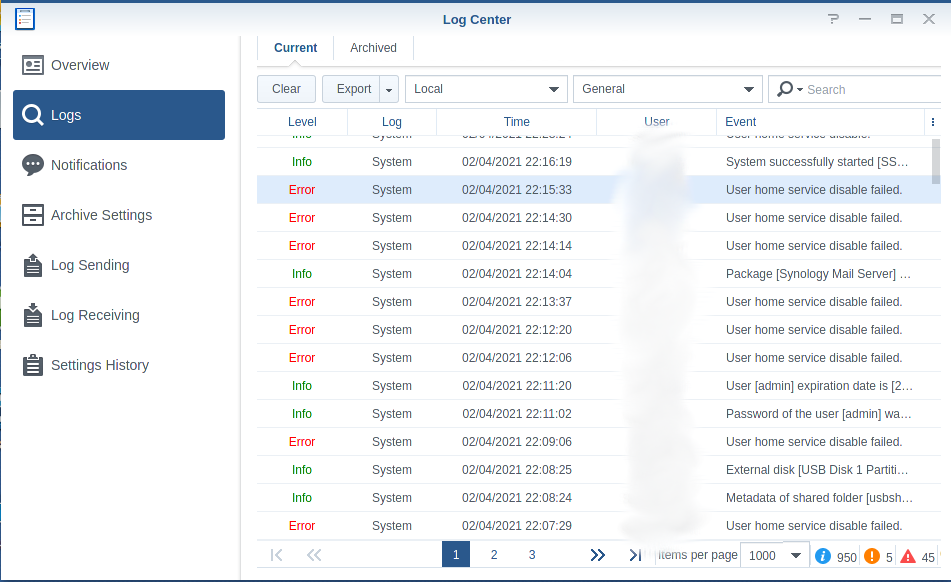Filter by the blue info count icon
Viewport: 951px width, 582px height.
click(822, 556)
